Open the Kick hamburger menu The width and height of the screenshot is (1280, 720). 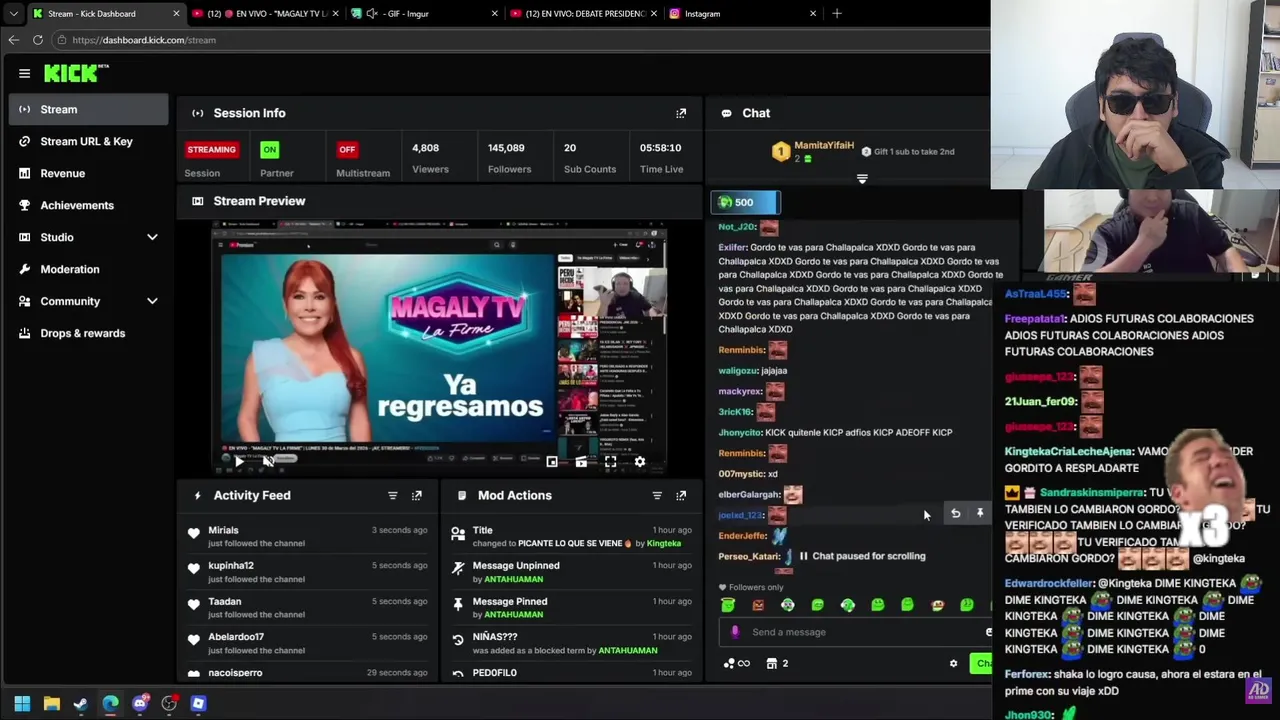coord(24,73)
